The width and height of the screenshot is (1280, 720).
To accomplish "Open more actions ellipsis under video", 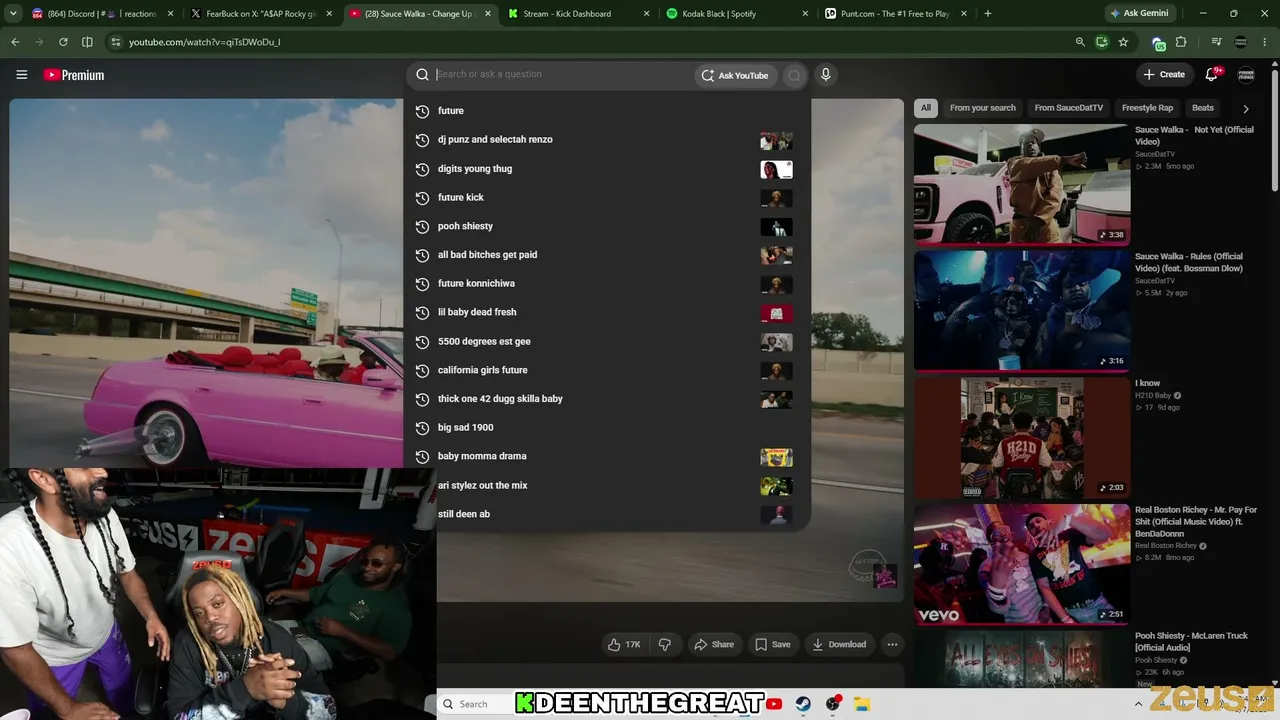I will (x=892, y=645).
